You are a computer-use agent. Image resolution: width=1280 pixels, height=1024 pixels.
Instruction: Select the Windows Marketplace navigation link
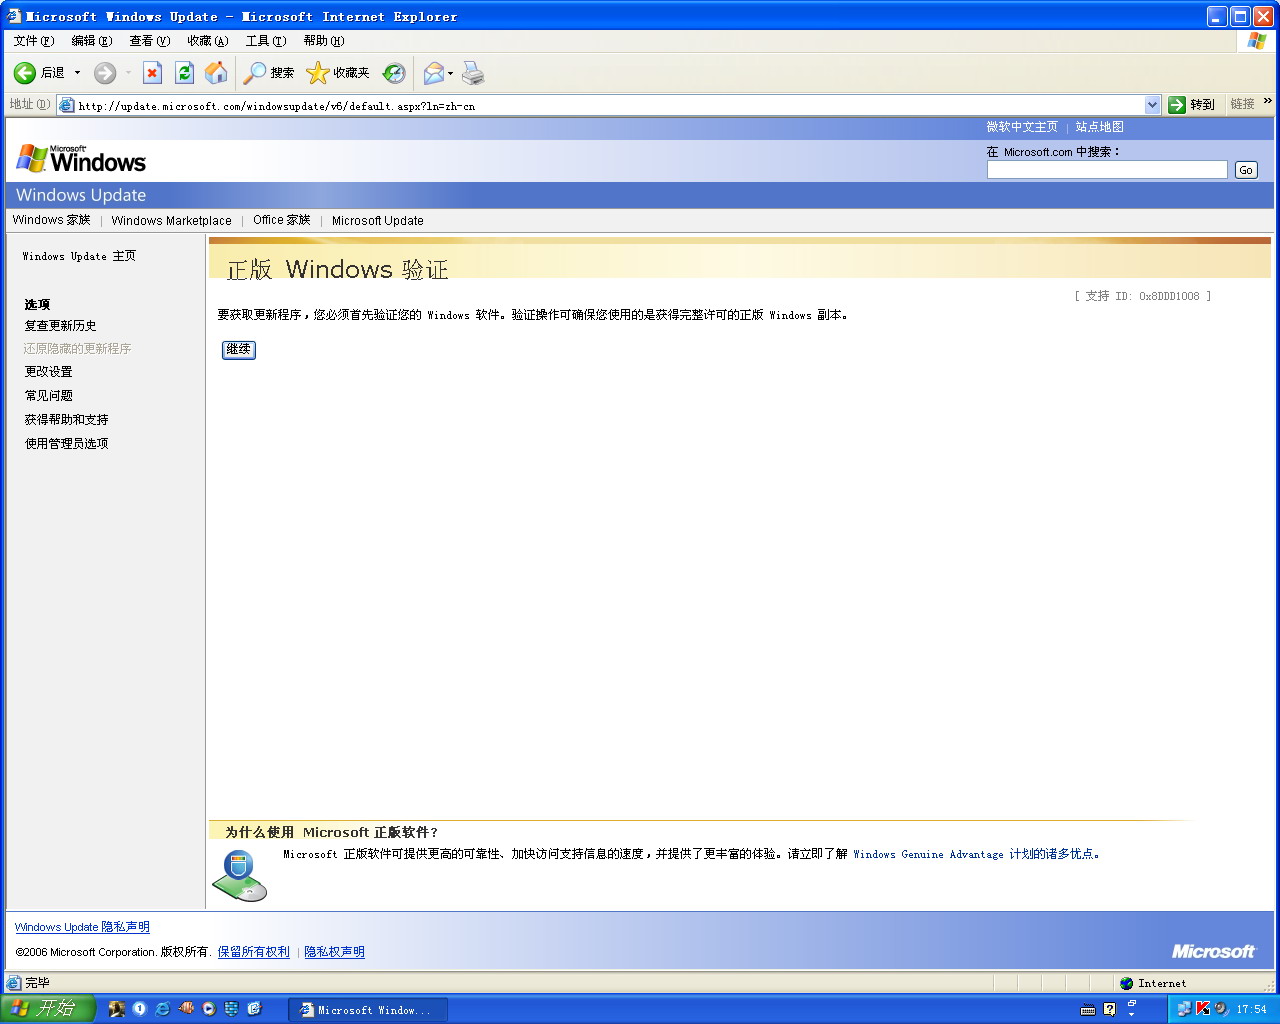(172, 221)
